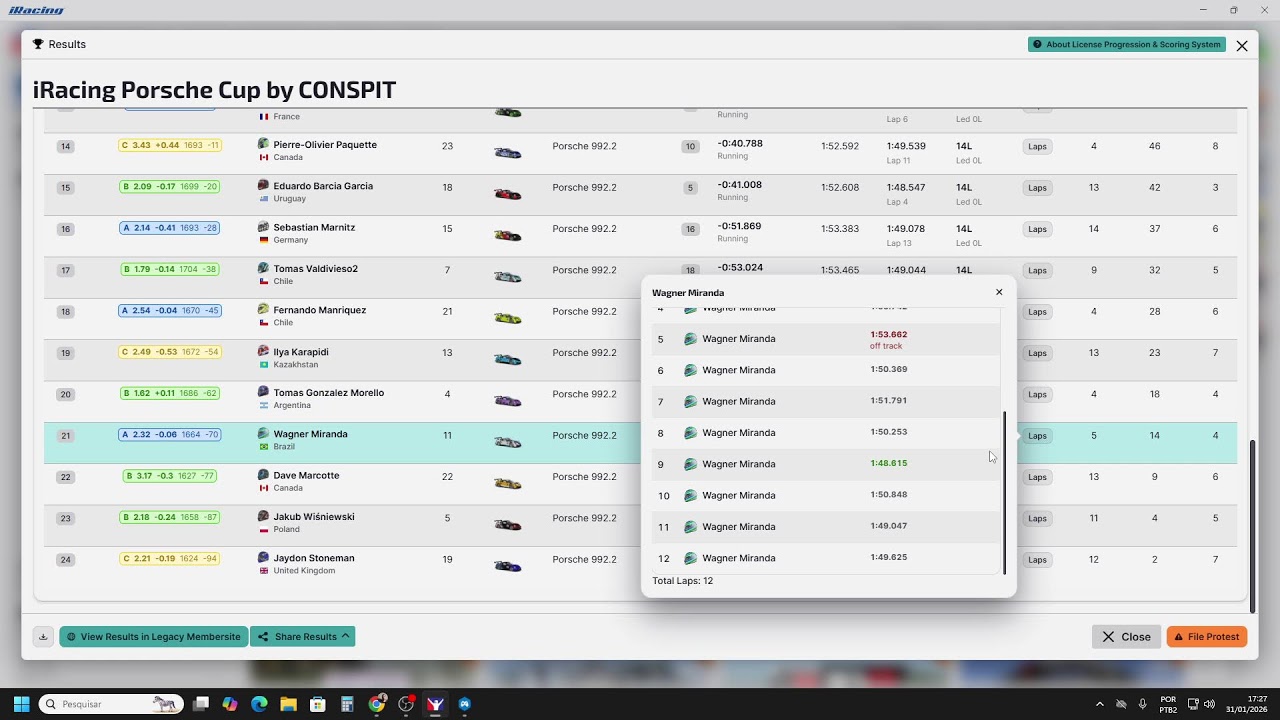Click Dave Marcotte driver name
This screenshot has width=1280, height=720.
(x=306, y=475)
